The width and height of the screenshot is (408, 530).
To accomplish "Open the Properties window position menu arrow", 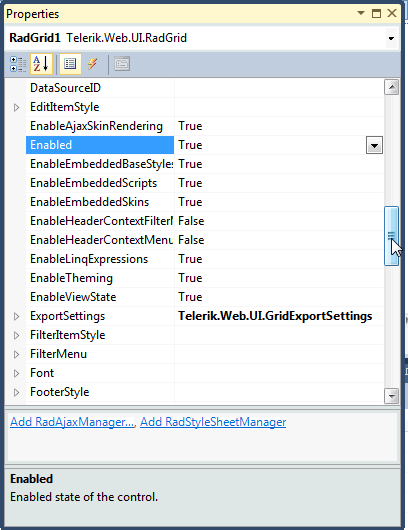I will tap(361, 13).
